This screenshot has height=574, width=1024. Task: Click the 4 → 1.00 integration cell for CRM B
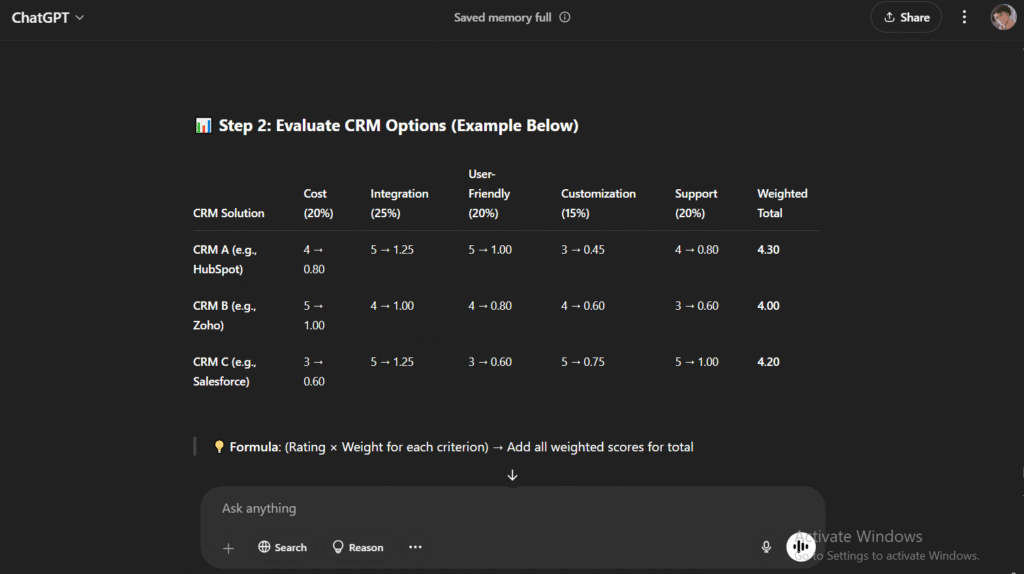(392, 306)
